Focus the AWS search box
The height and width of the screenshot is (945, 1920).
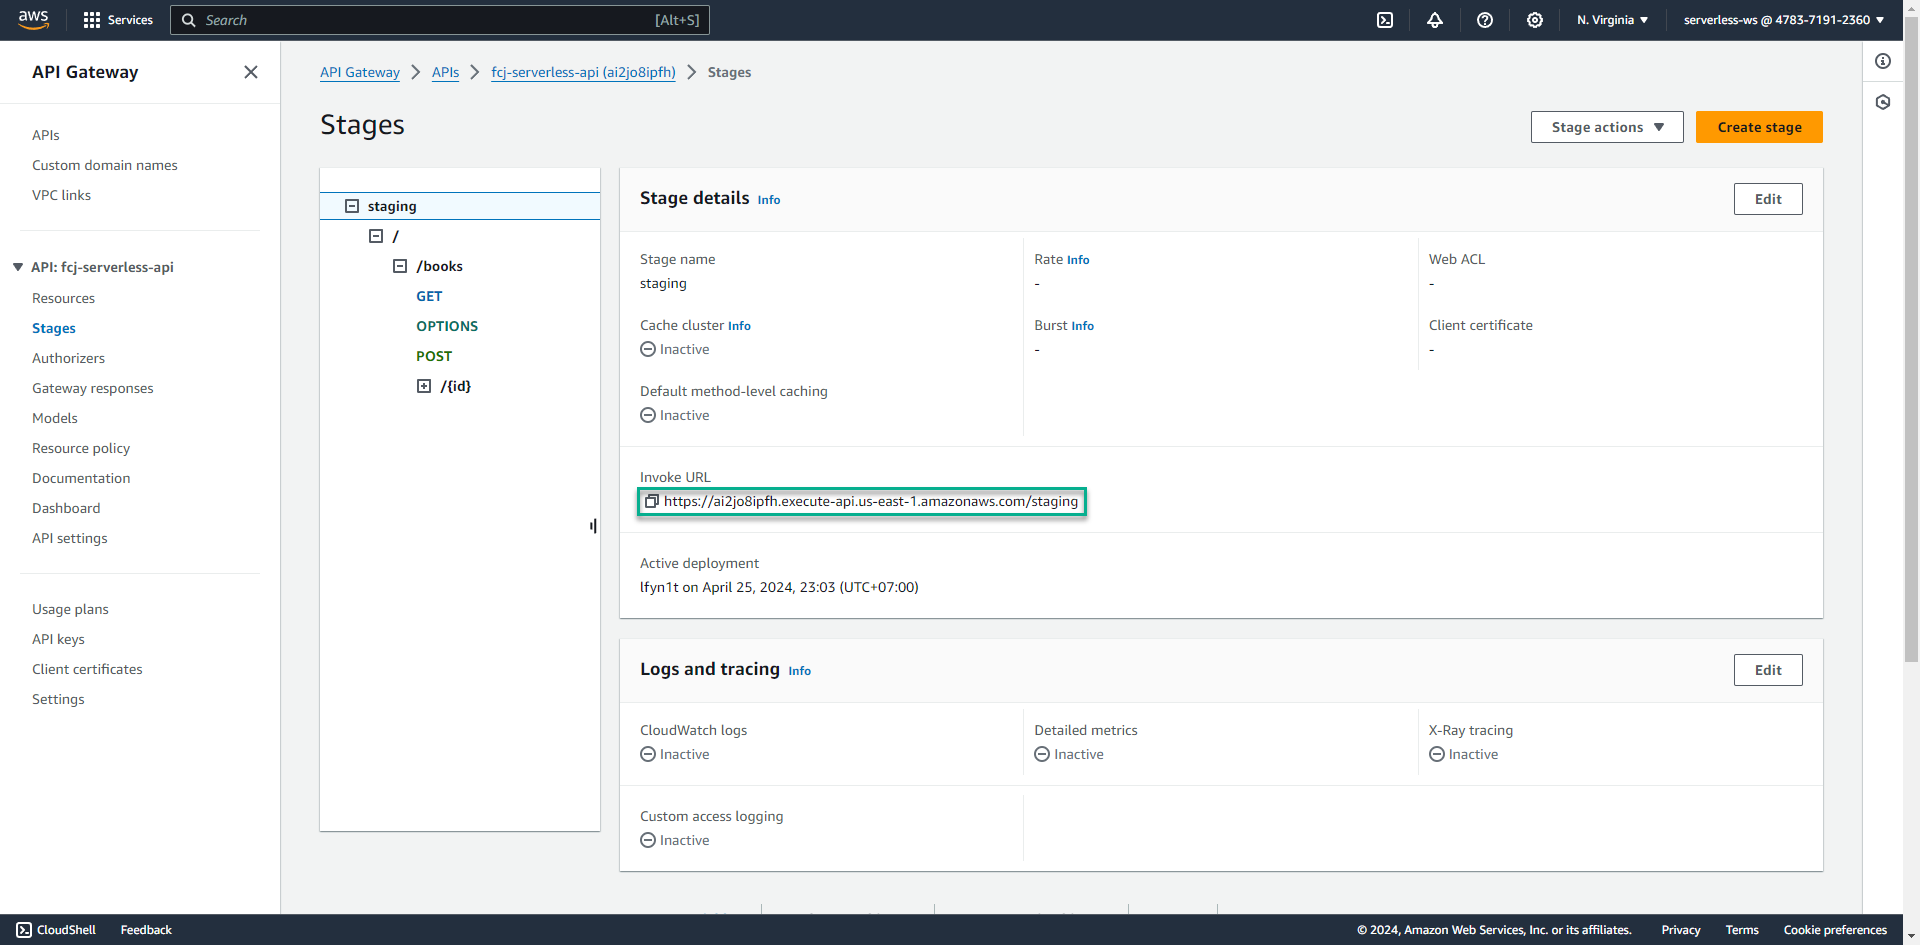point(440,20)
